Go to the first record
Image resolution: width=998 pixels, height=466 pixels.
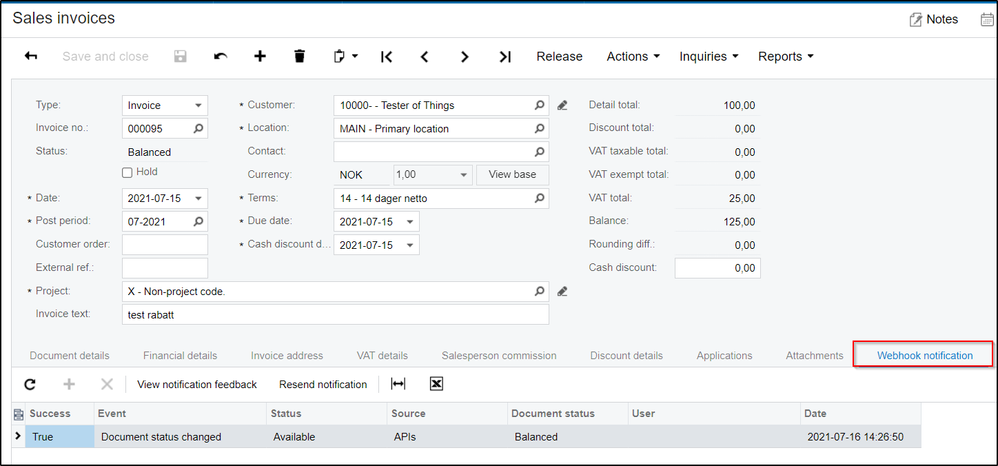[386, 57]
